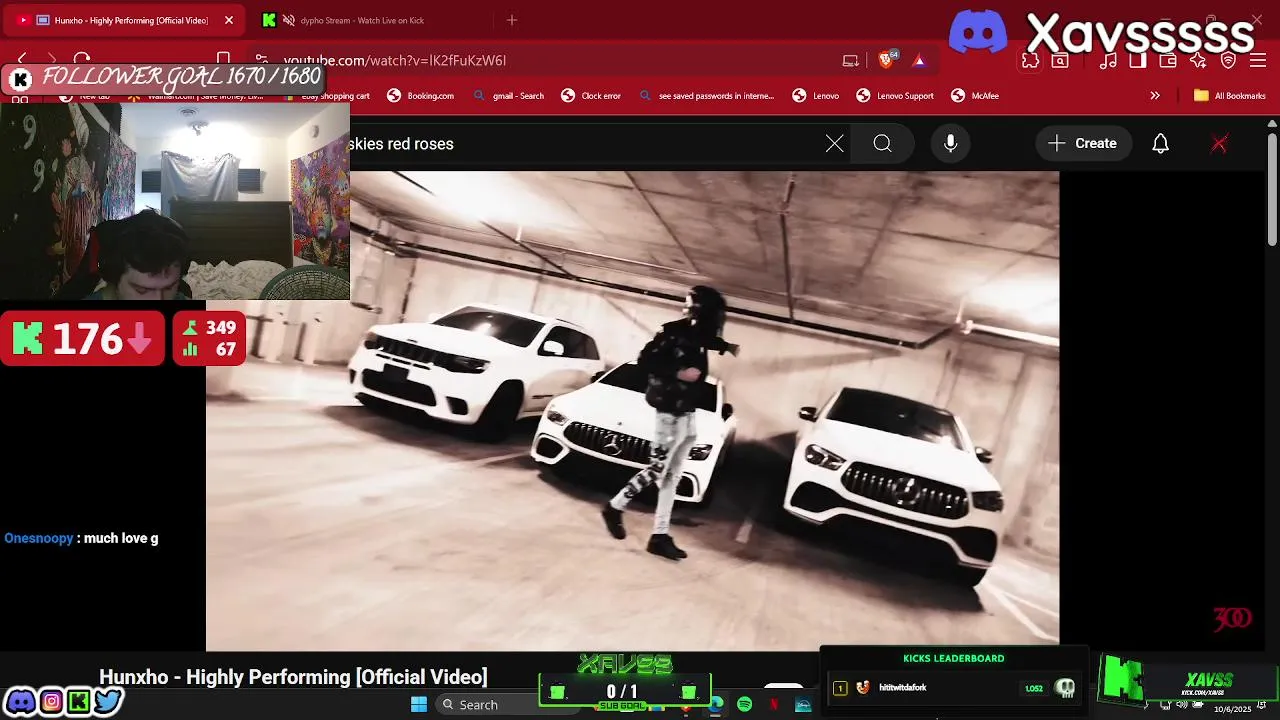Expand the hidden bookmarks overflow chevron
The image size is (1280, 720).
point(1155,96)
